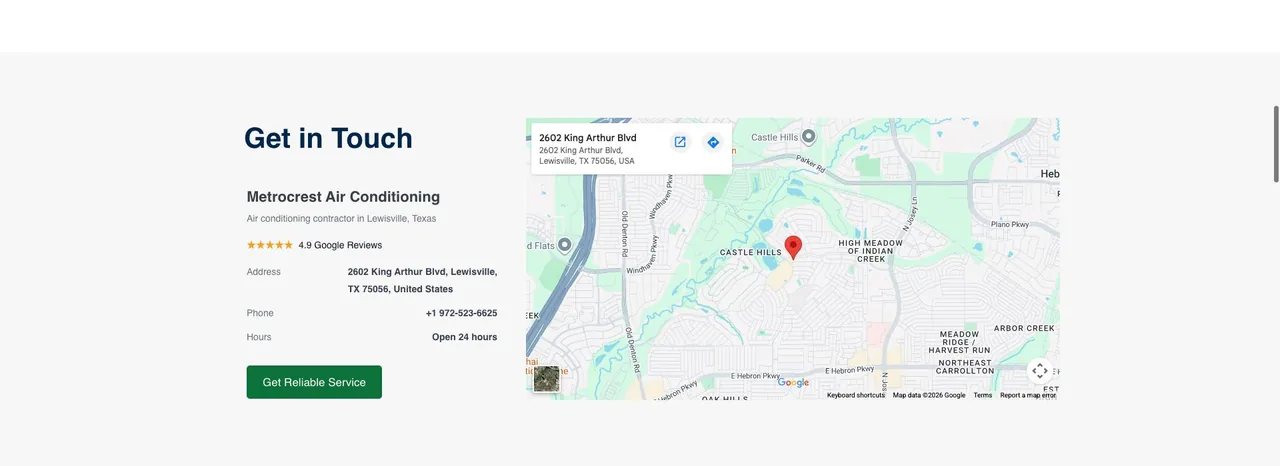1280x466 pixels.
Task: Click the ARBOR CREEK map label
Action: click(x=1024, y=328)
